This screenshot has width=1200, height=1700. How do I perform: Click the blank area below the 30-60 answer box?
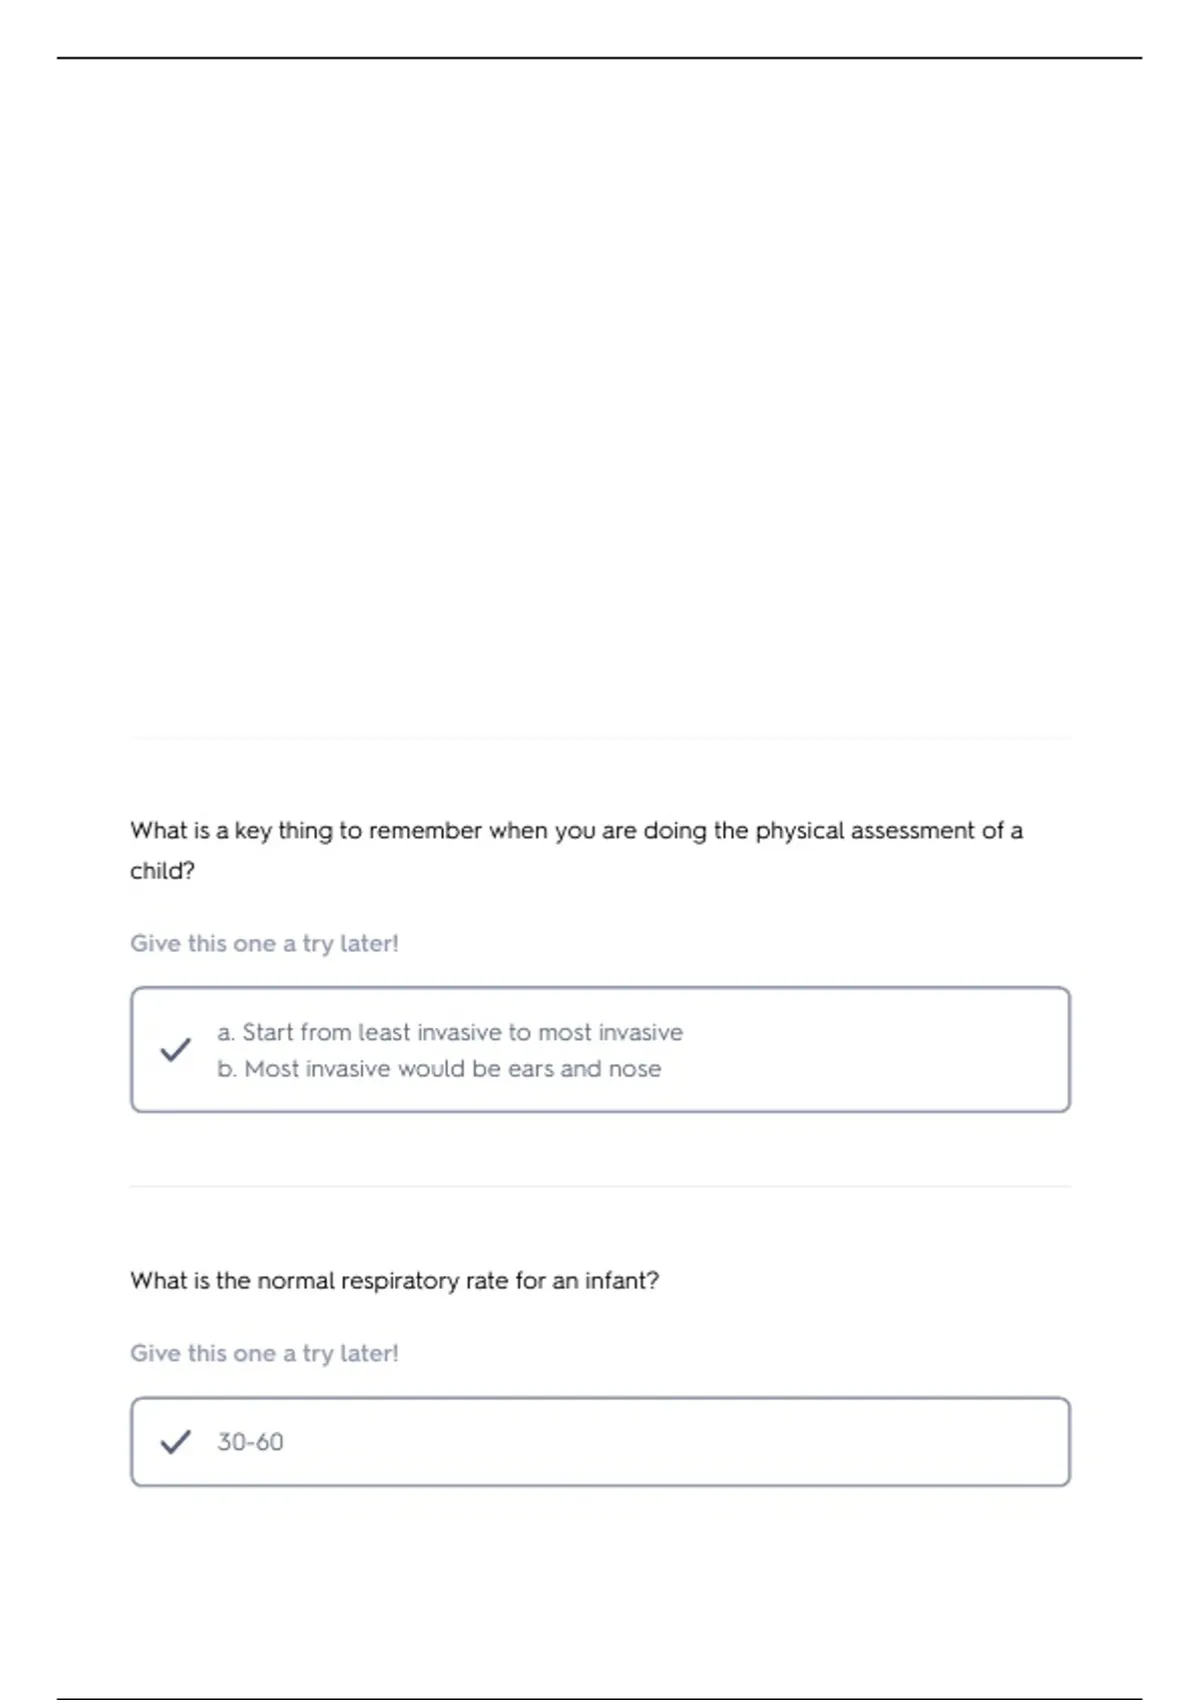click(600, 1590)
